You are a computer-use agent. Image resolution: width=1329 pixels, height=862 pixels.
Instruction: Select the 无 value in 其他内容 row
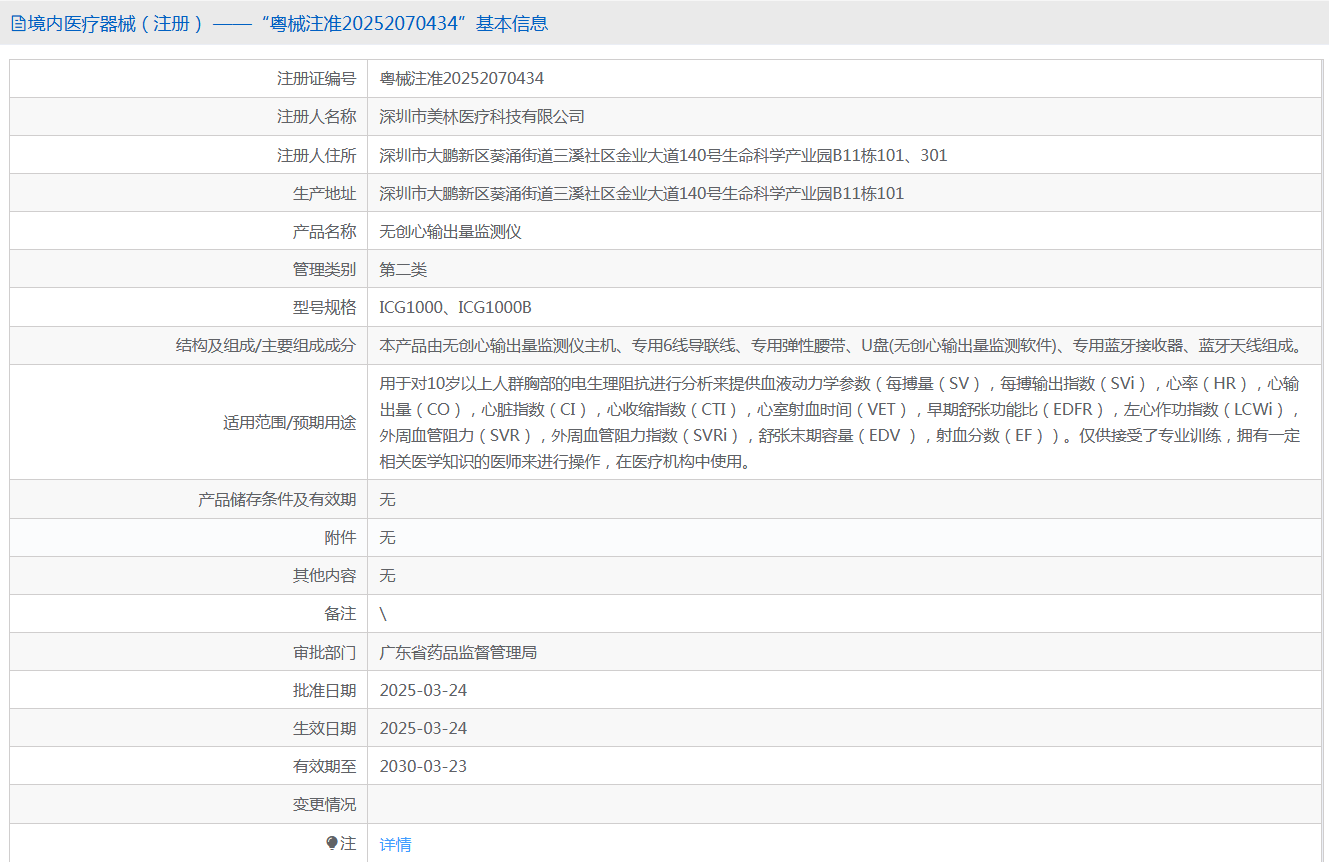[x=388, y=575]
